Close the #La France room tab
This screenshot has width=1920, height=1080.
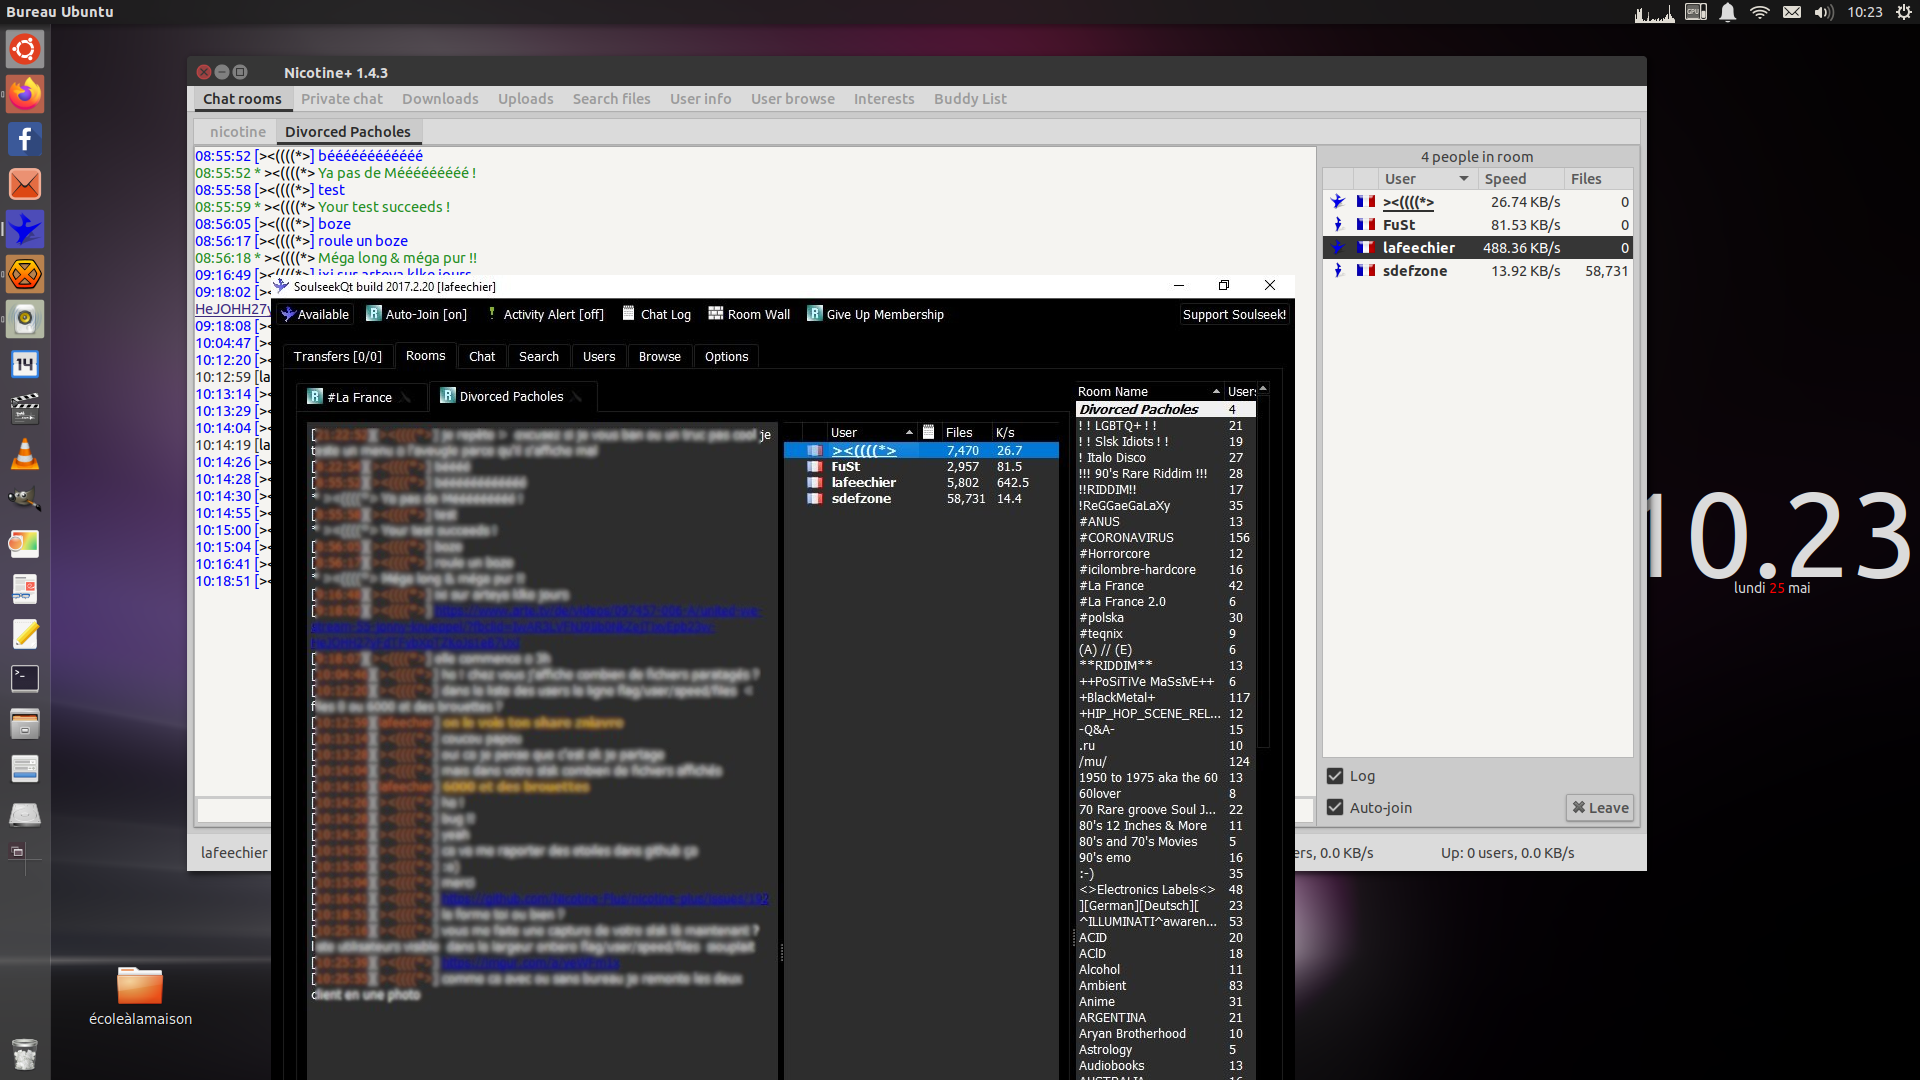(406, 398)
